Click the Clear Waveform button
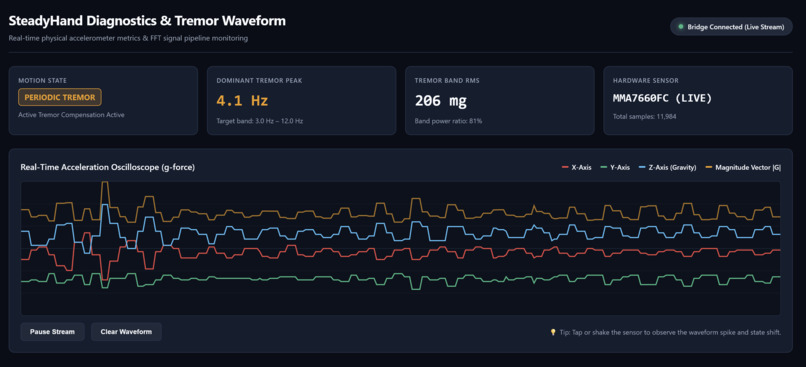 tap(126, 332)
